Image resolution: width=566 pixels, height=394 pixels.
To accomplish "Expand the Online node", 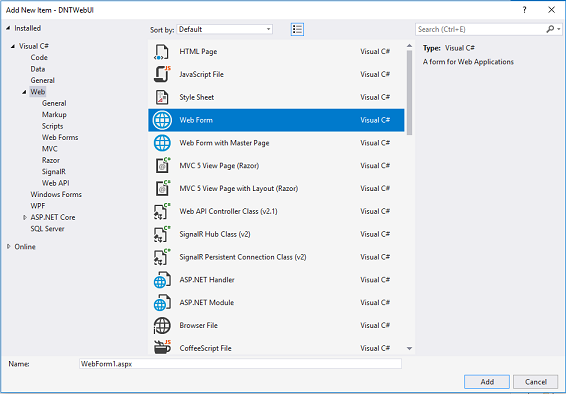I will [x=9, y=247].
